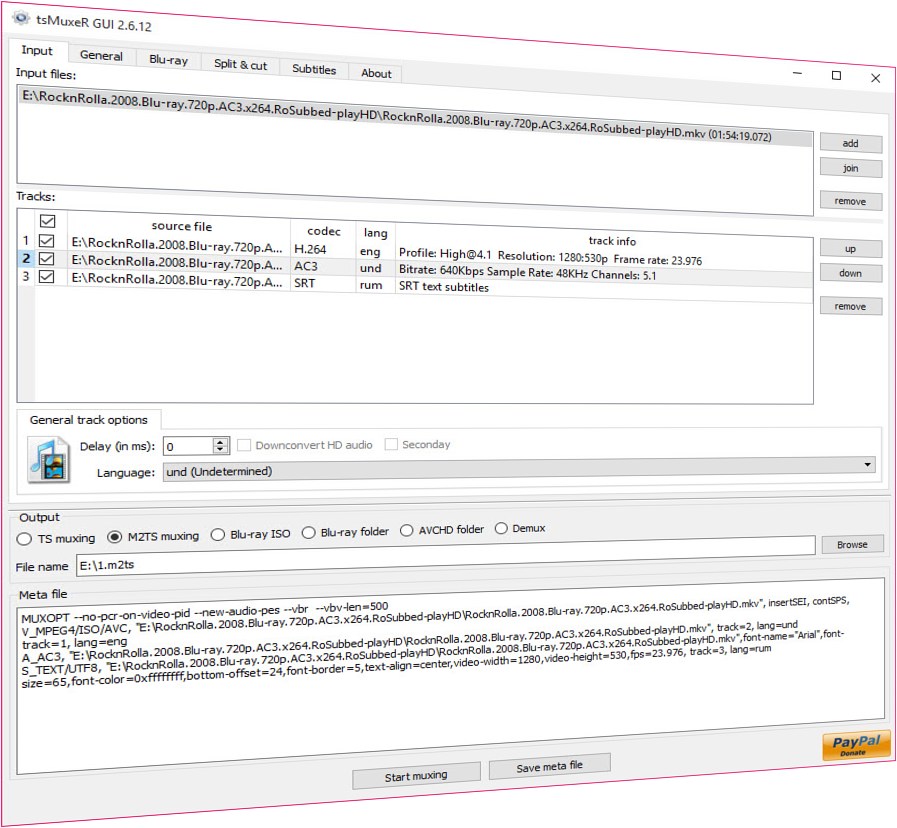Image resolution: width=897 pixels, height=828 pixels.
Task: Click the 'codec' column header
Action: pos(324,231)
